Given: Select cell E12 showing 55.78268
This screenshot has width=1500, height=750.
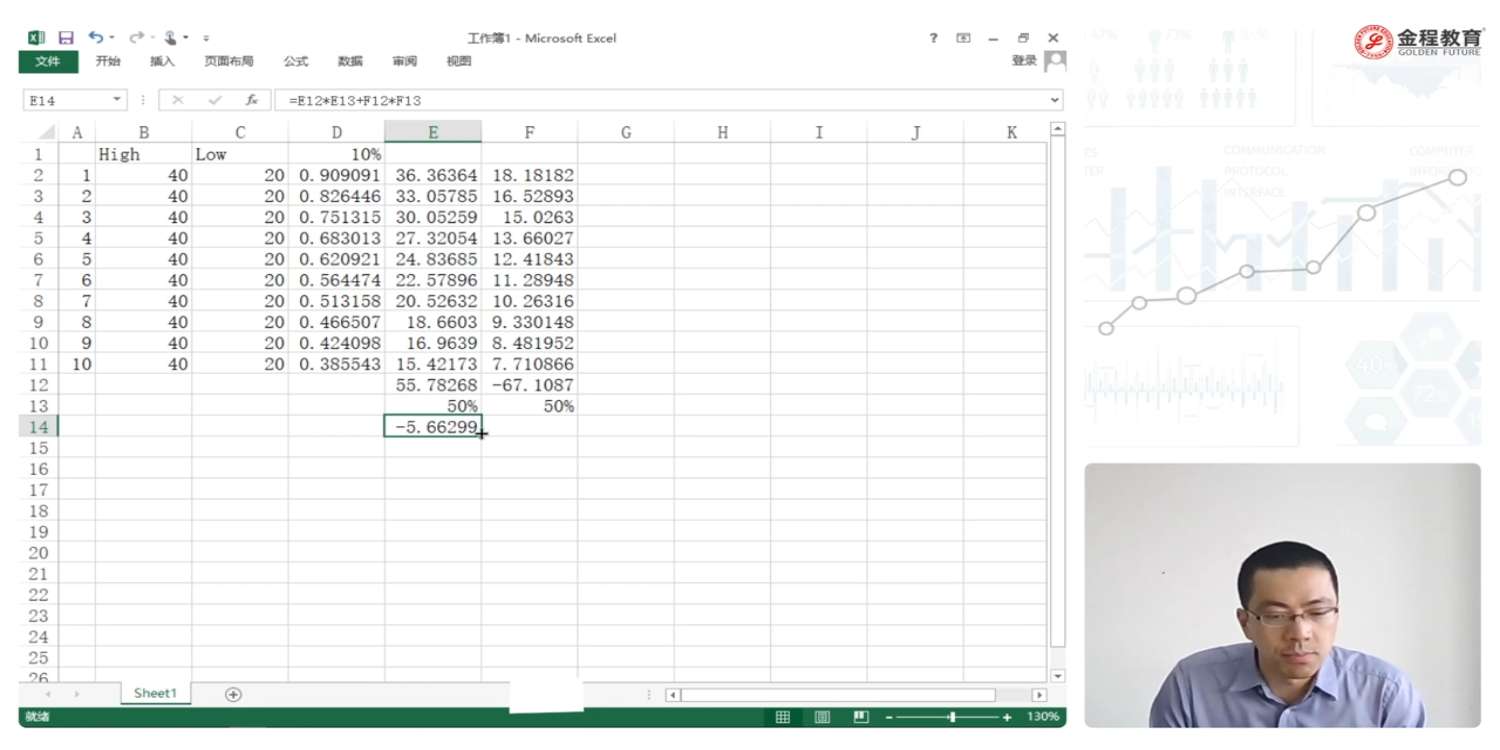Looking at the screenshot, I should click(x=433, y=385).
